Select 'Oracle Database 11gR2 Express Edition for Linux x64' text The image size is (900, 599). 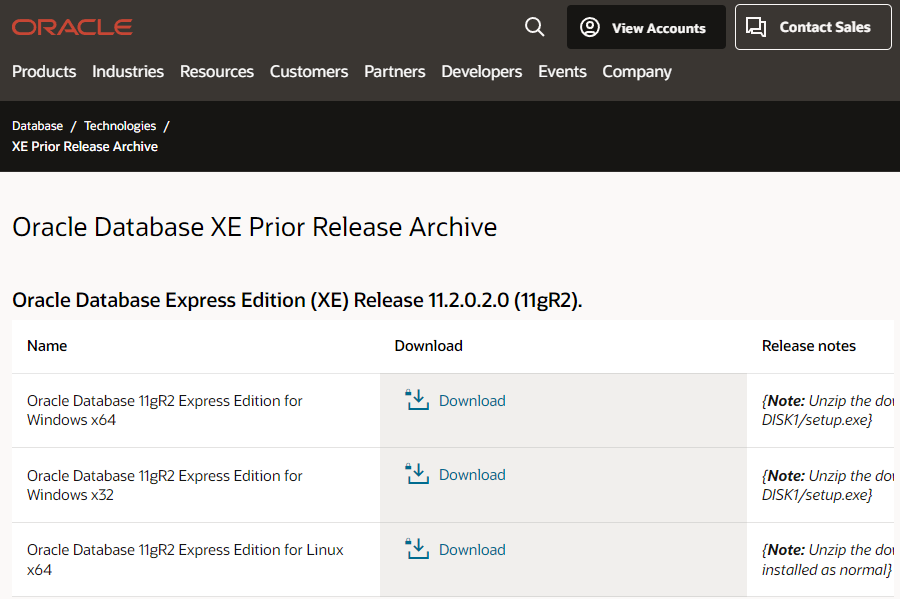pos(185,559)
